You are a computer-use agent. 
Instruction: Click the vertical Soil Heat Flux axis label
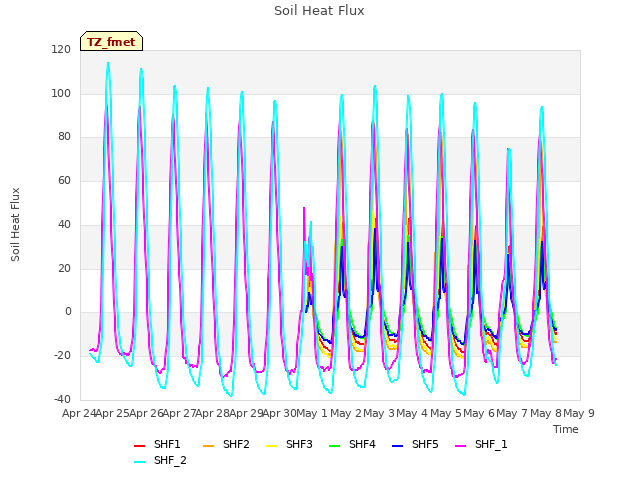point(15,224)
